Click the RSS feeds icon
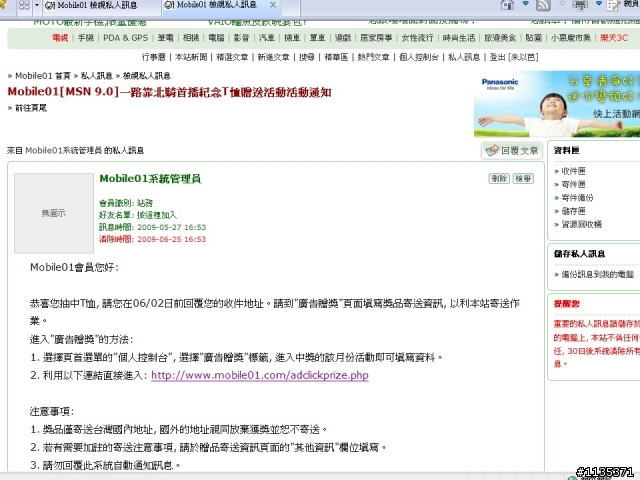Image resolution: width=640 pixels, height=480 pixels. (x=543, y=5)
